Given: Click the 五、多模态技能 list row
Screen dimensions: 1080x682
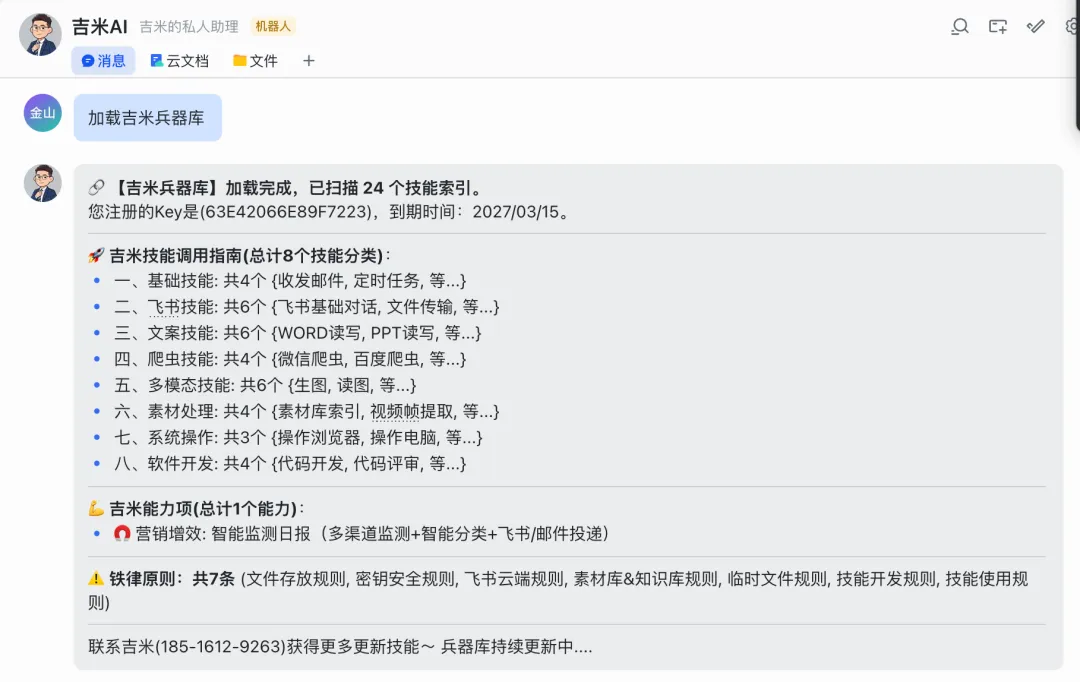Looking at the screenshot, I should click(x=265, y=386).
